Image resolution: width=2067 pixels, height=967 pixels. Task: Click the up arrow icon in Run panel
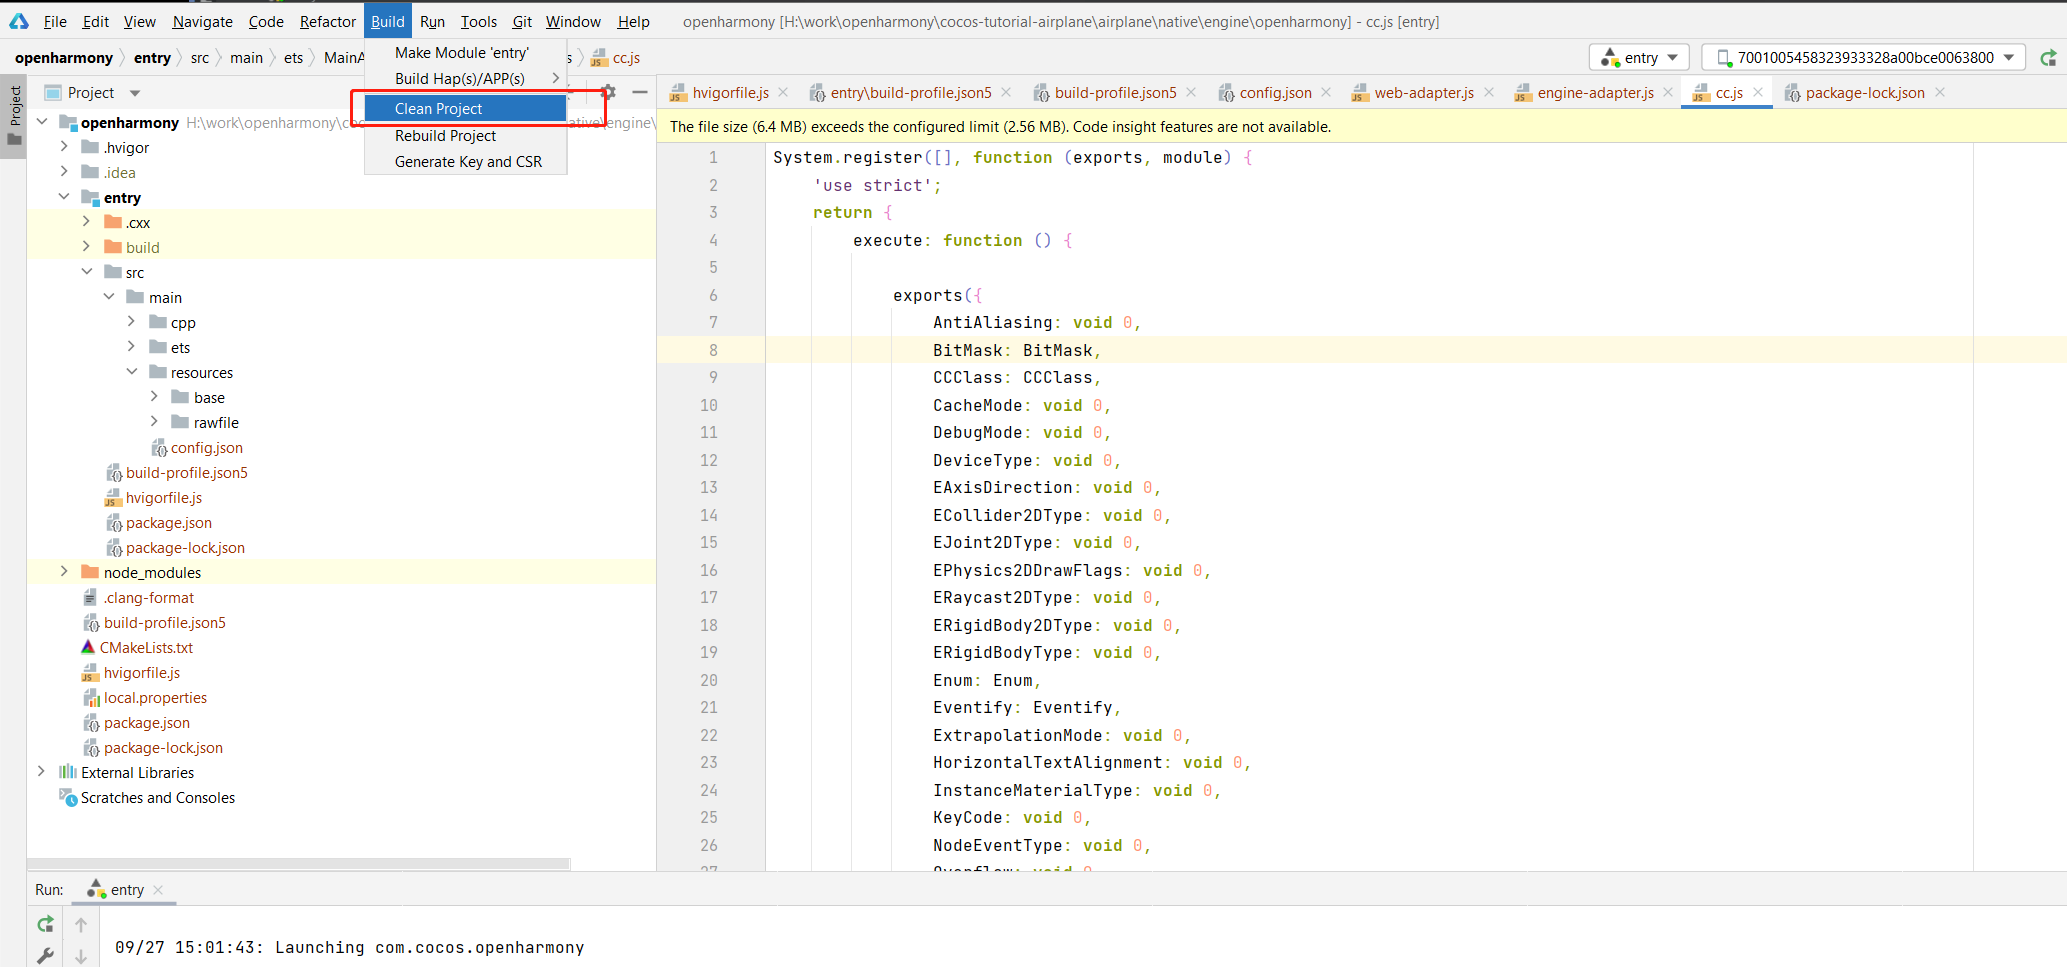click(81, 925)
